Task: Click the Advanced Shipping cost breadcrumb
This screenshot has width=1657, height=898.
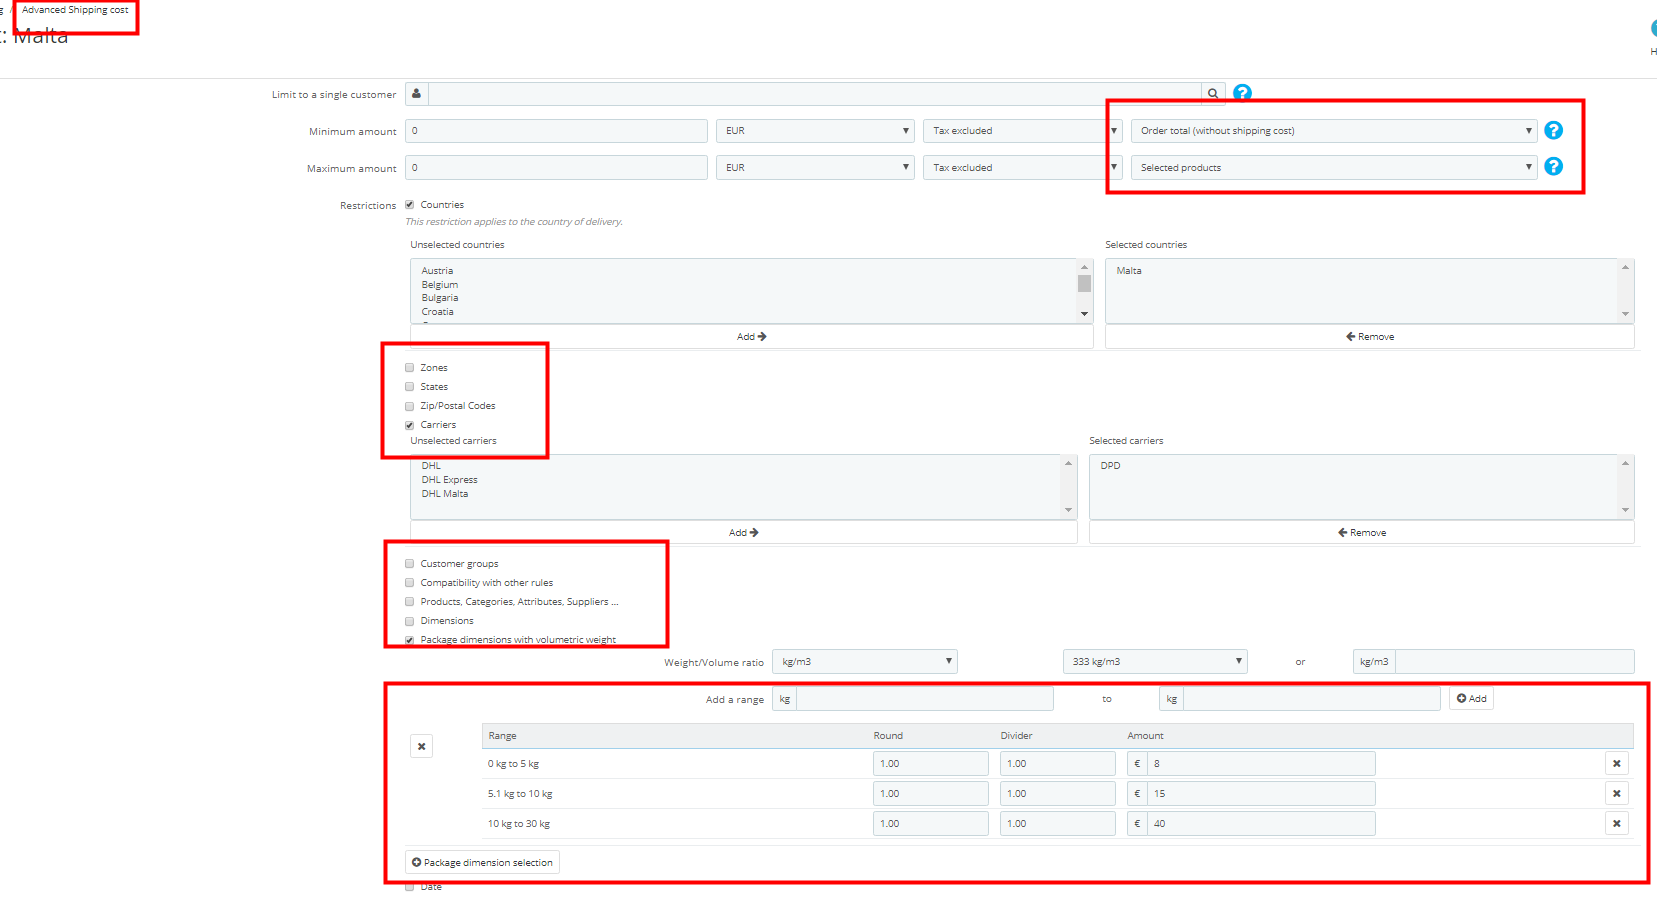Action: click(x=75, y=10)
